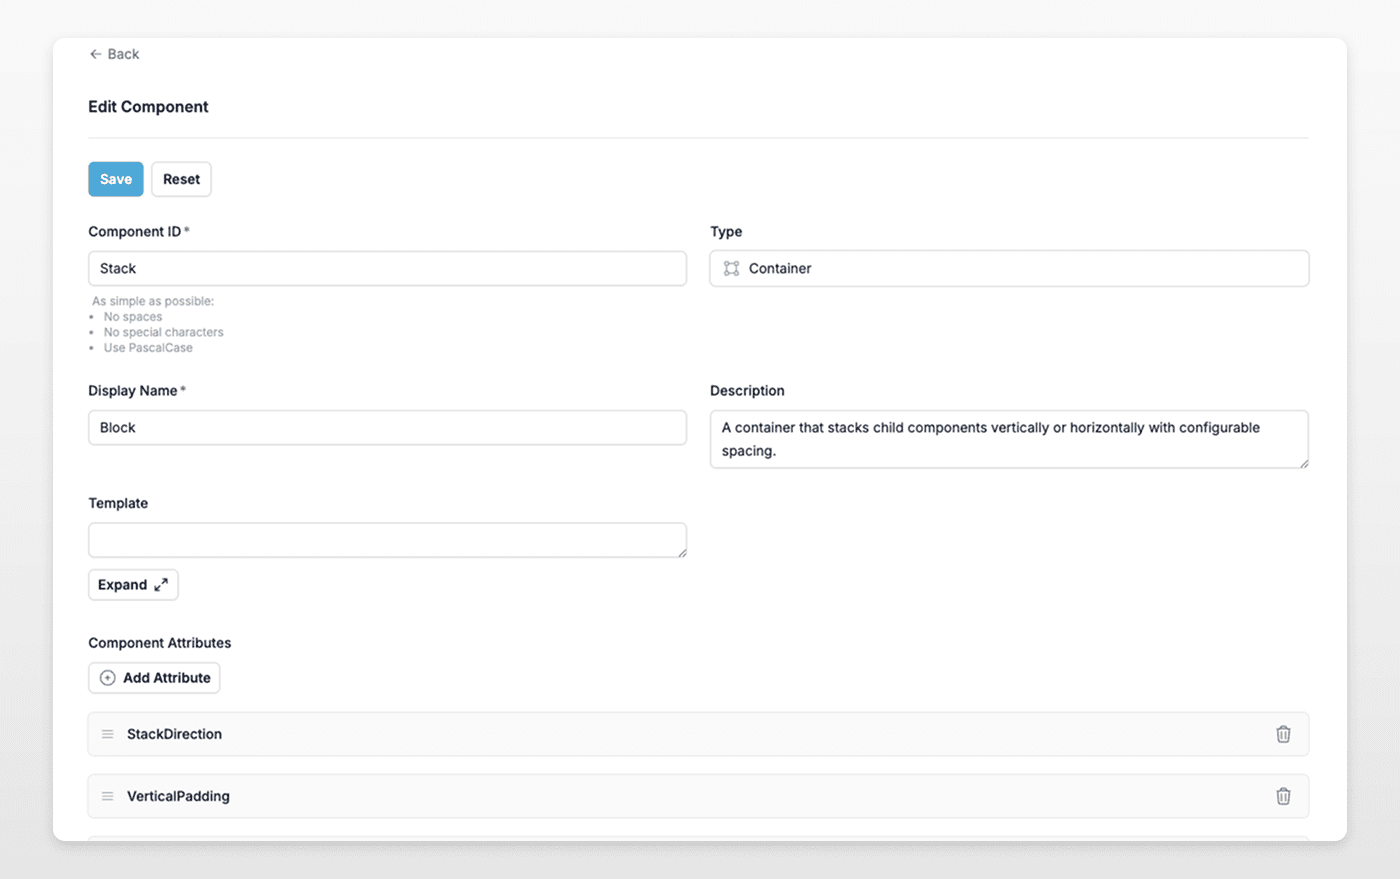Click the VerticalPadding drag handle icon
This screenshot has width=1400, height=879.
tap(108, 796)
